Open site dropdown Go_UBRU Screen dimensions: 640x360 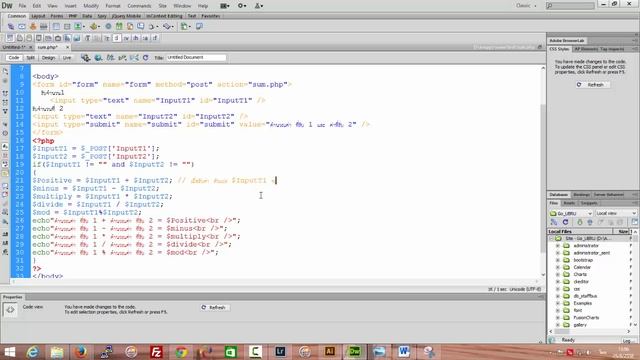coord(571,213)
